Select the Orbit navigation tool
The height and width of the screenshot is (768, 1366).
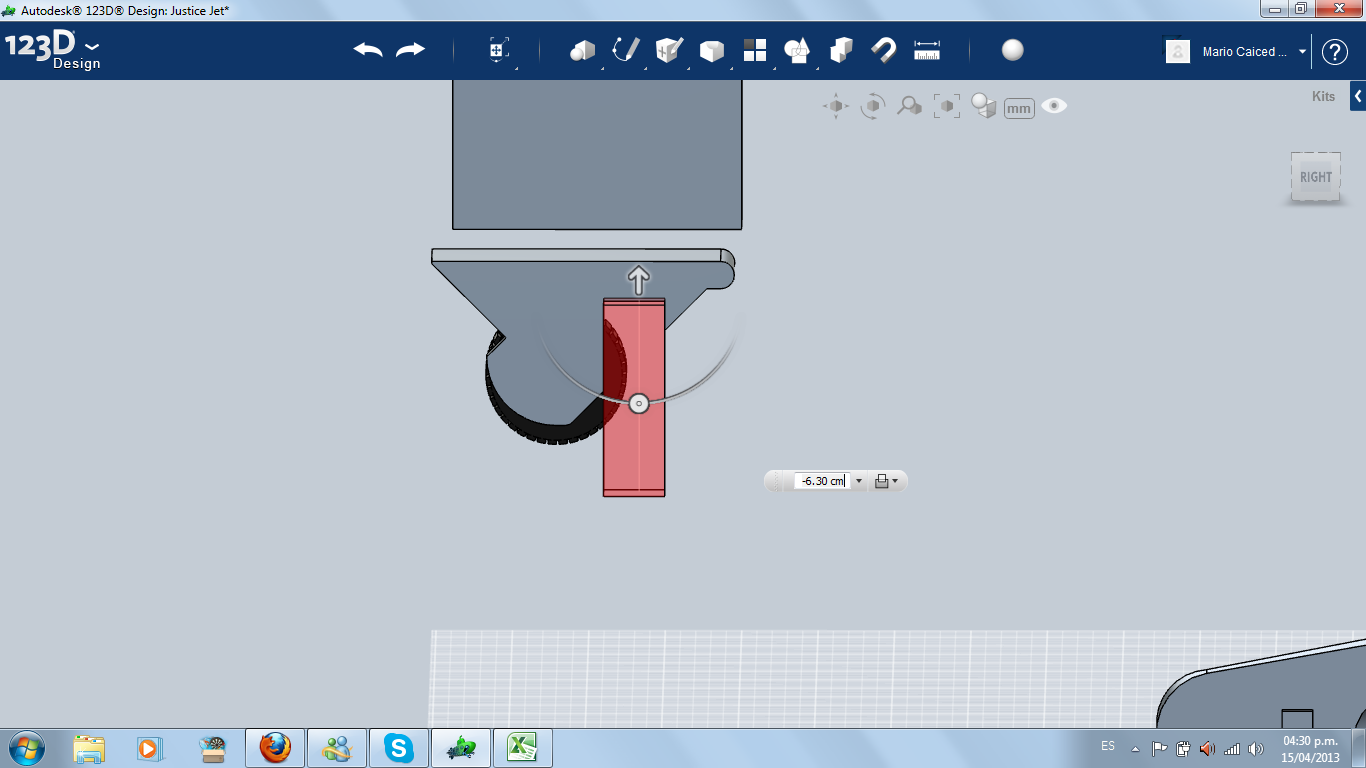(x=873, y=106)
